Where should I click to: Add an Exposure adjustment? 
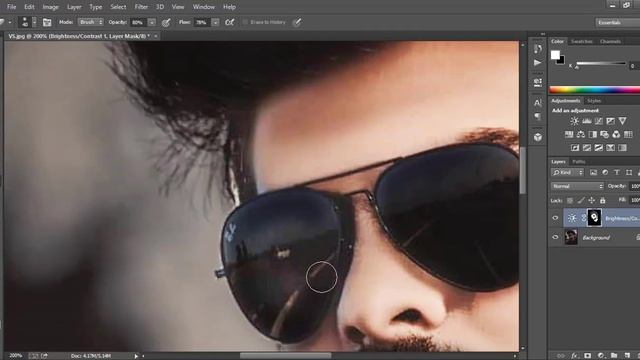(610, 121)
